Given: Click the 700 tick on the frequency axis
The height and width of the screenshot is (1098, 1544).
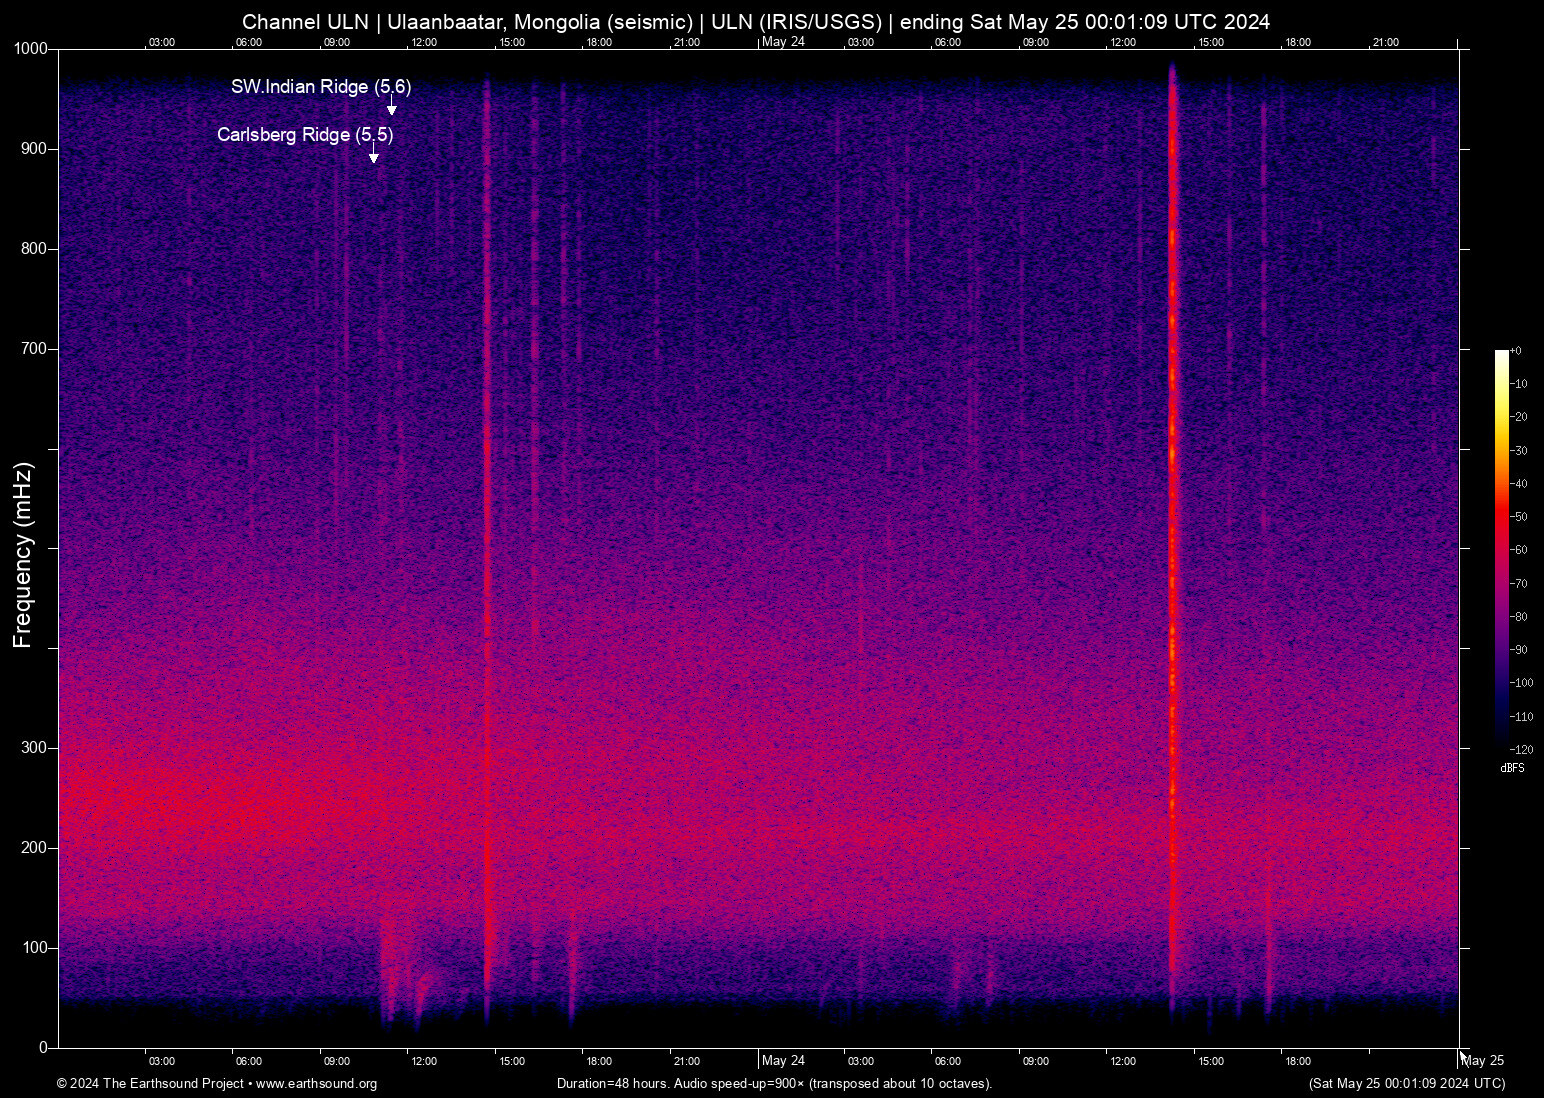Looking at the screenshot, I should click(35, 349).
